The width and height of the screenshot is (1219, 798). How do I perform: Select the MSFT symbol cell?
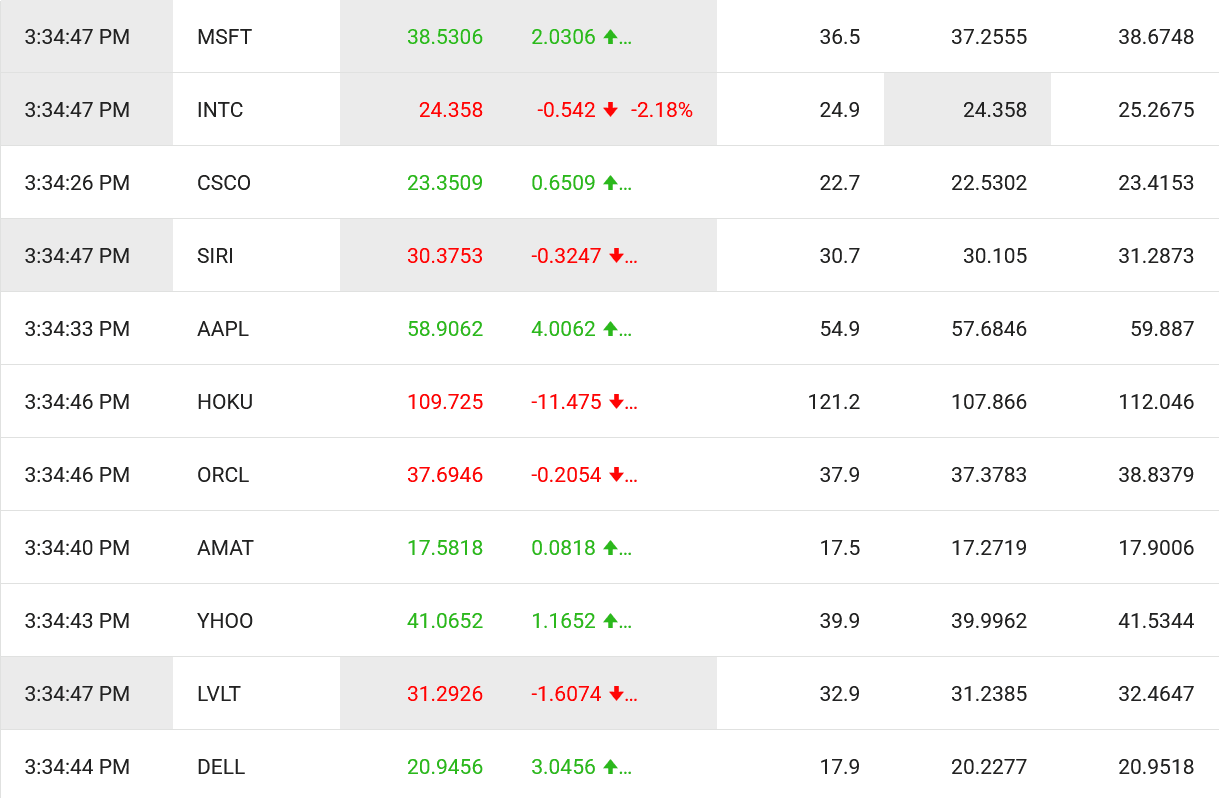[256, 37]
